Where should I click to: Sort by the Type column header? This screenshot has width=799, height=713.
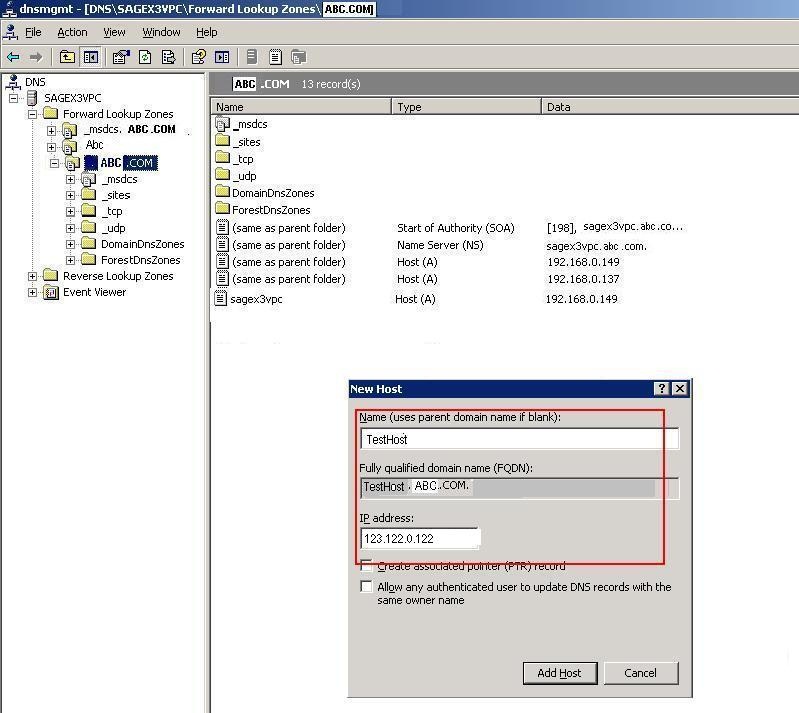point(466,107)
